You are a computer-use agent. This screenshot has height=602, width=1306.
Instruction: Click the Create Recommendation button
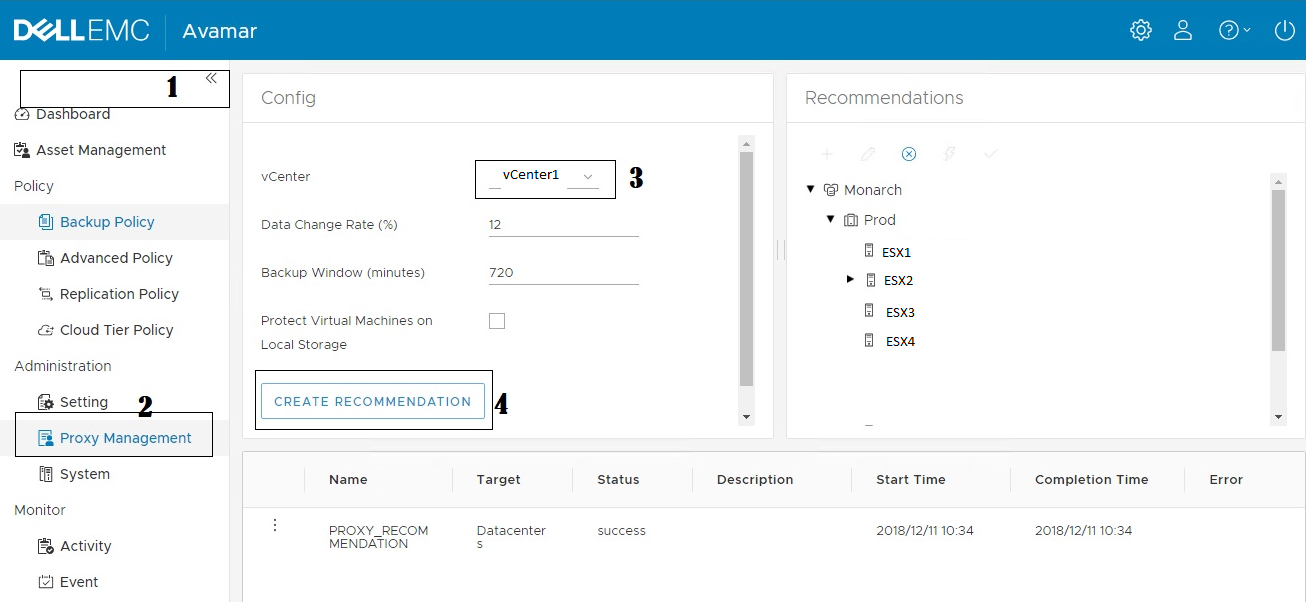click(x=373, y=401)
